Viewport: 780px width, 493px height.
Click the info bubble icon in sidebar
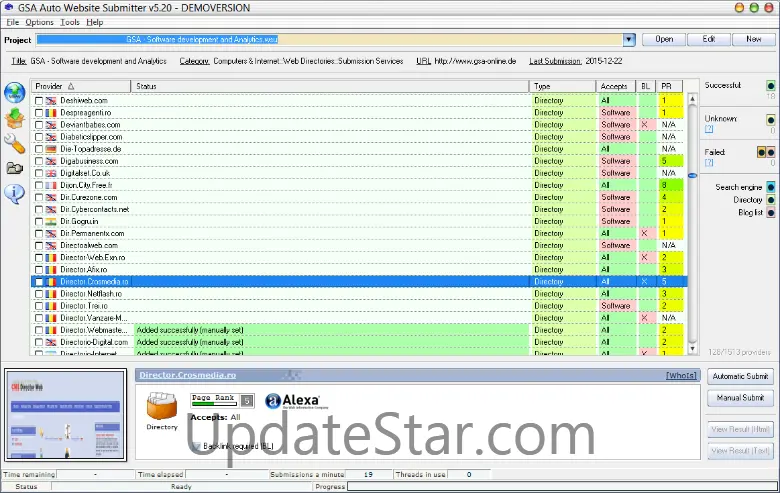[14, 193]
